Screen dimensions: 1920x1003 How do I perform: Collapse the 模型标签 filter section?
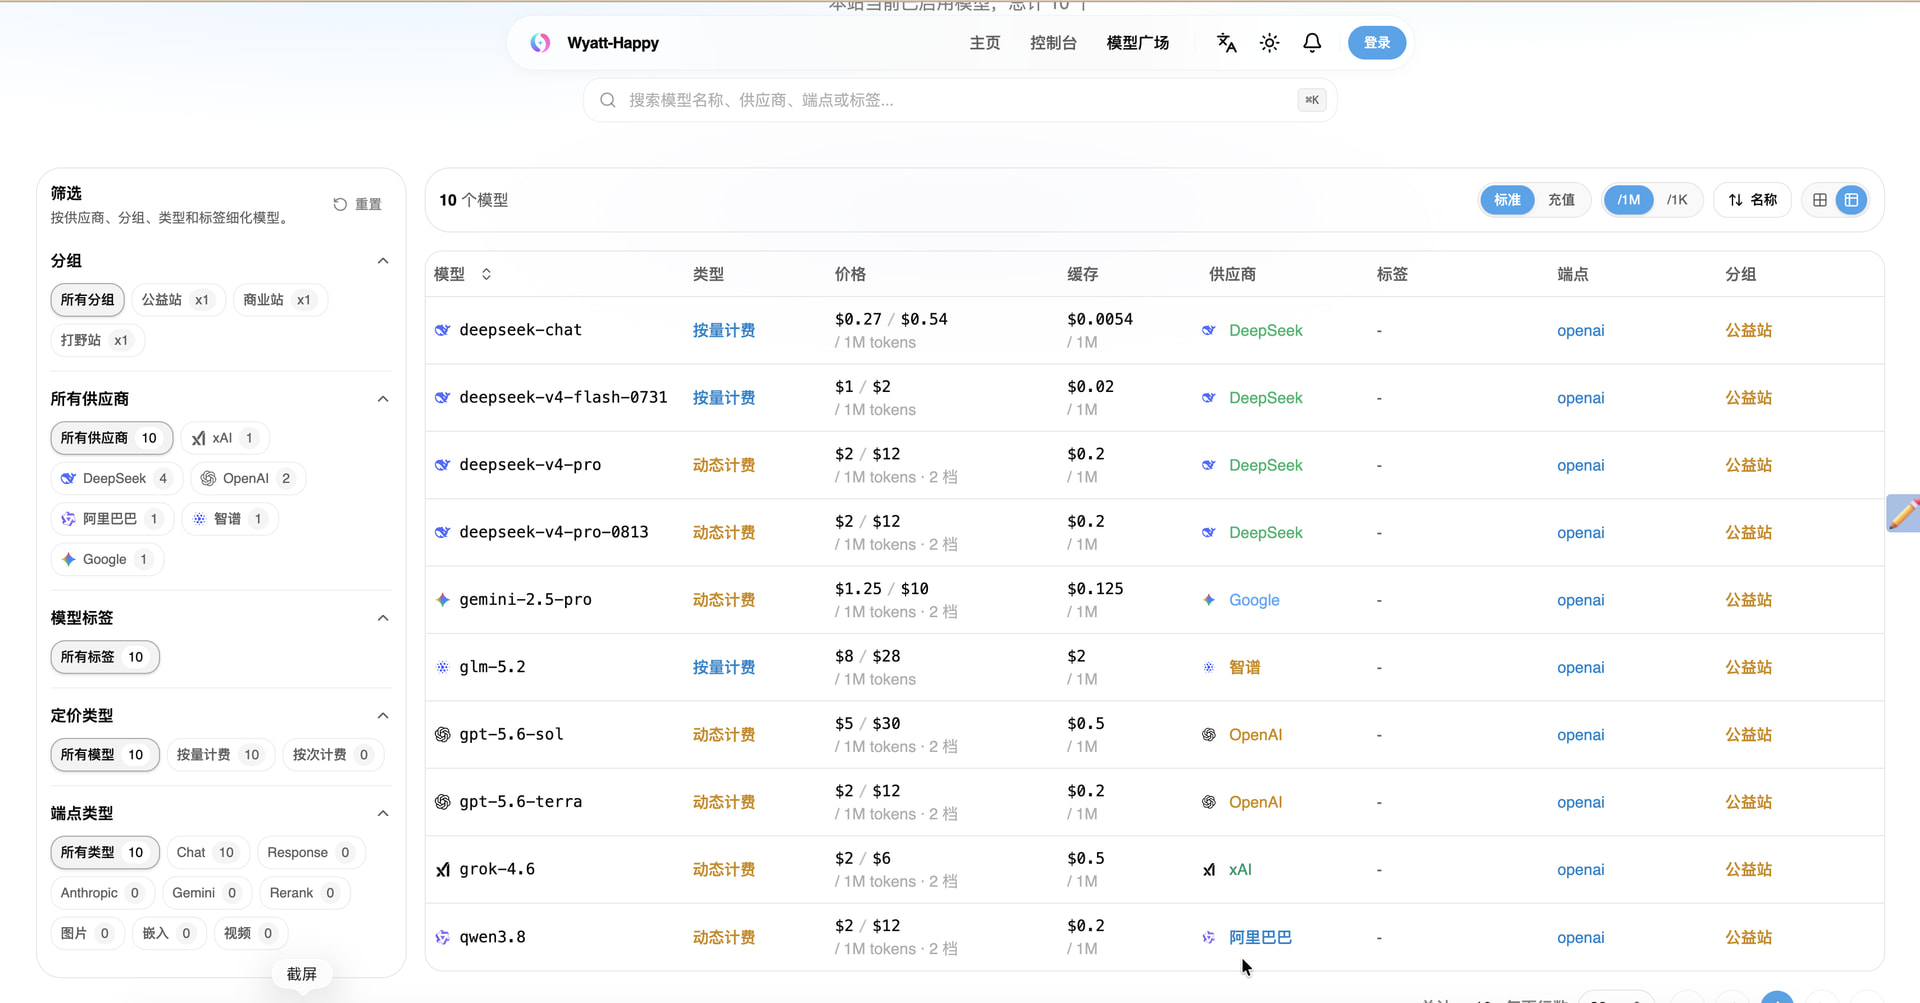pyautogui.click(x=383, y=618)
